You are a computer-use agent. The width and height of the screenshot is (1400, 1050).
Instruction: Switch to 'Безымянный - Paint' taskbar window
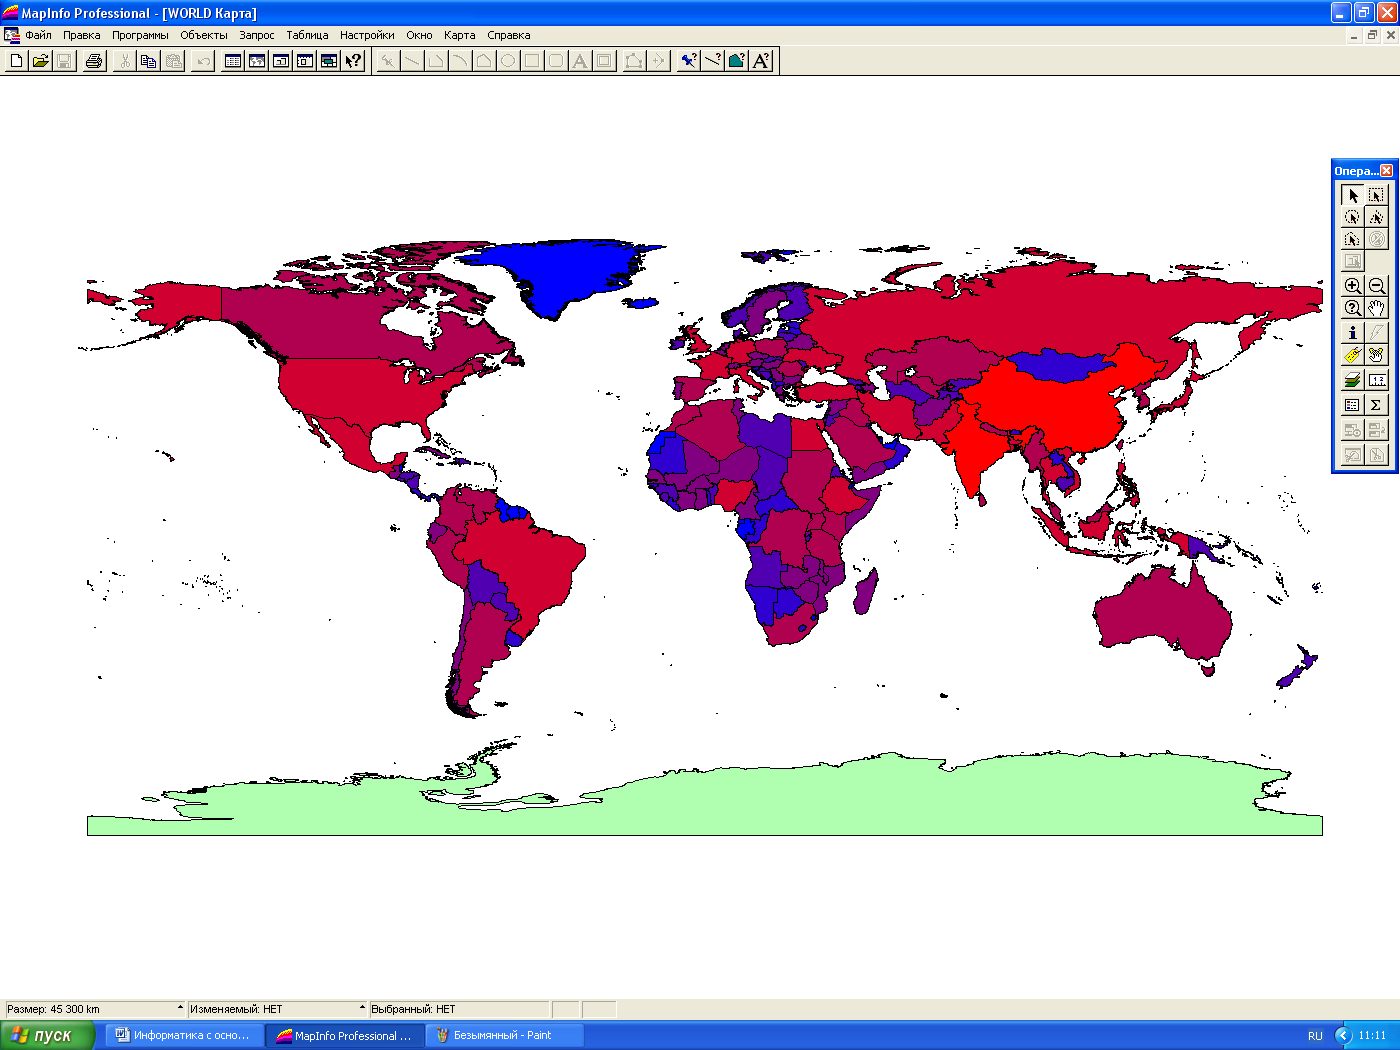(x=502, y=1035)
